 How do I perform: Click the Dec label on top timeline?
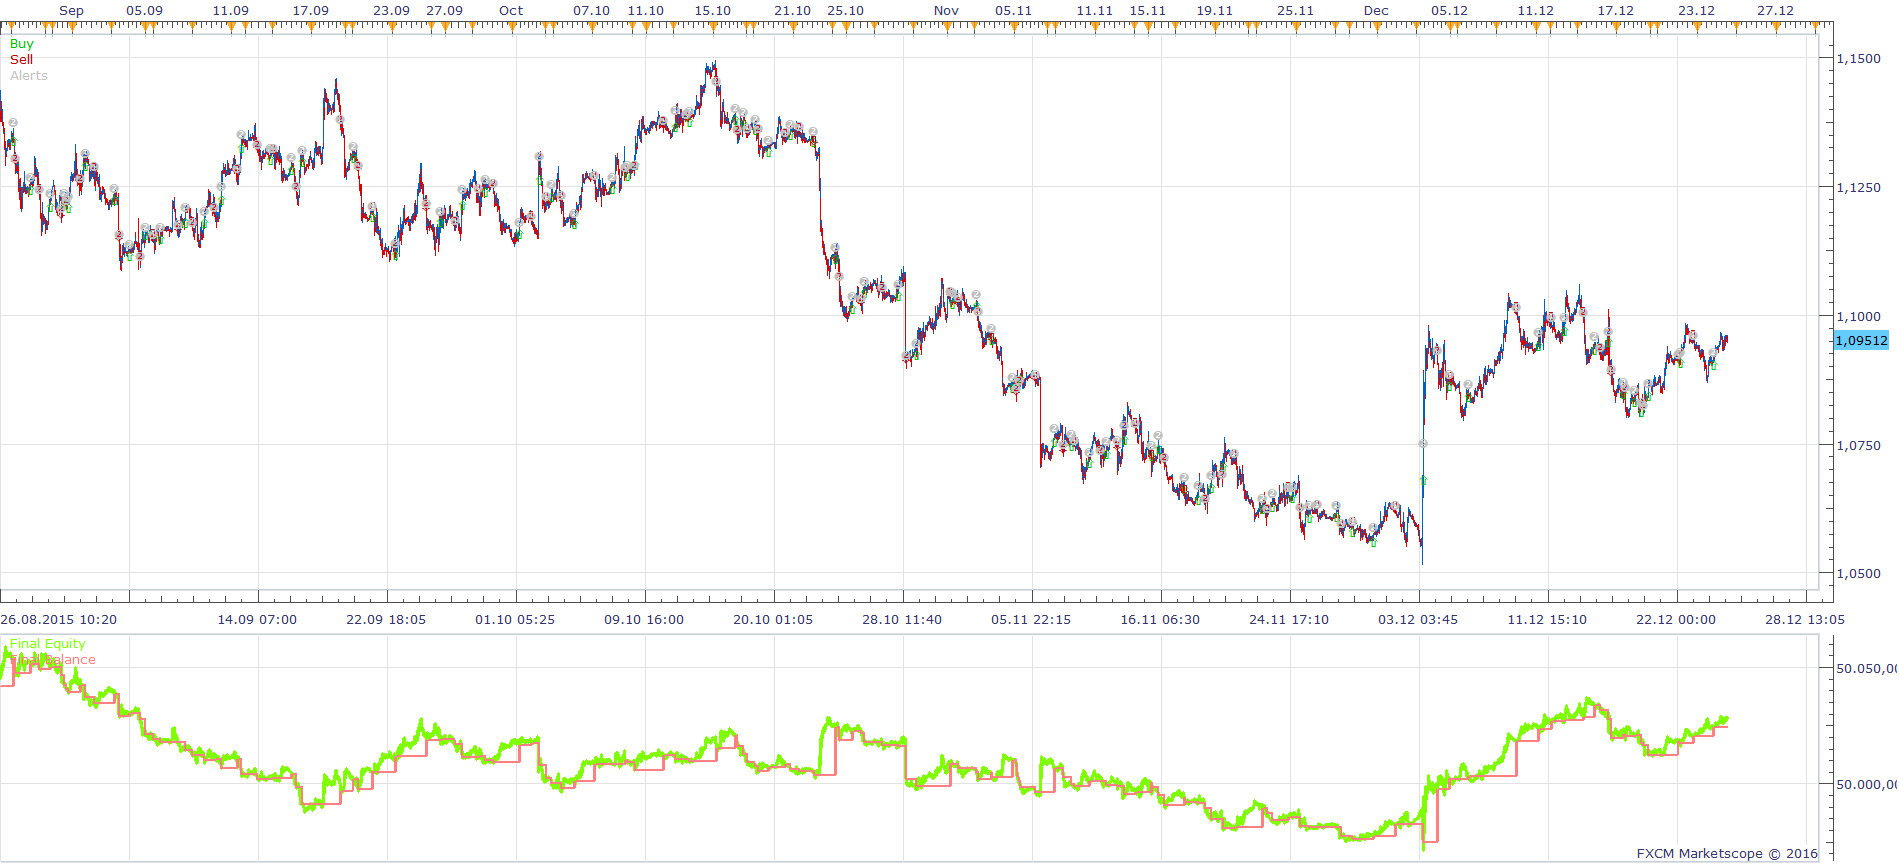point(1376,11)
